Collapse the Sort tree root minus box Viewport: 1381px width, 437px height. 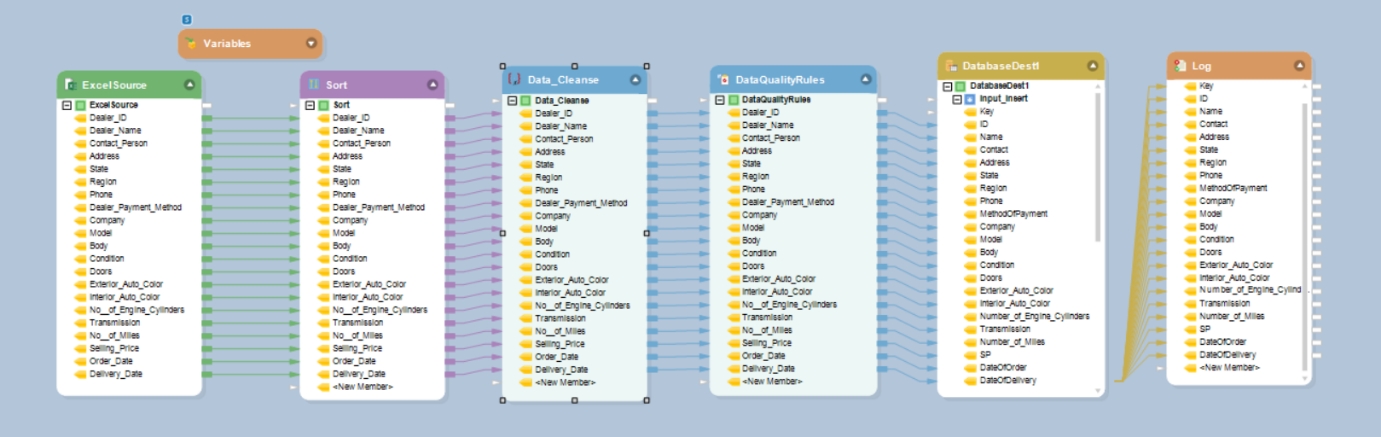pos(310,104)
